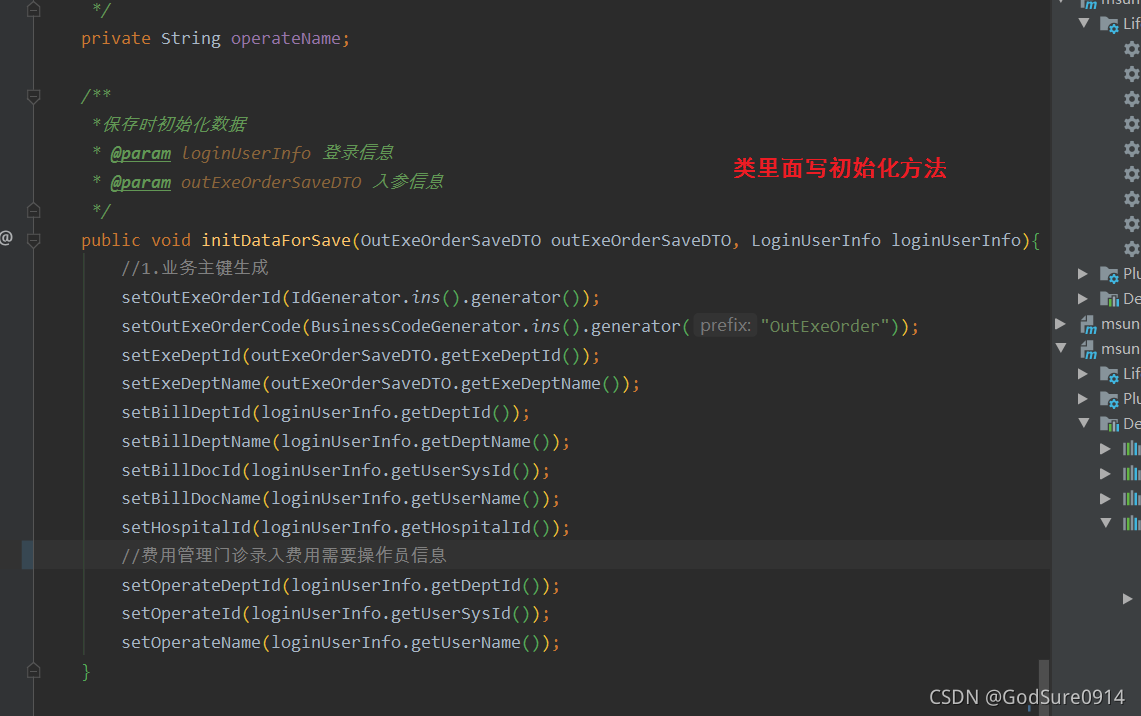Select the expanded dependency's library icon
The width and height of the screenshot is (1141, 716).
click(x=1131, y=522)
